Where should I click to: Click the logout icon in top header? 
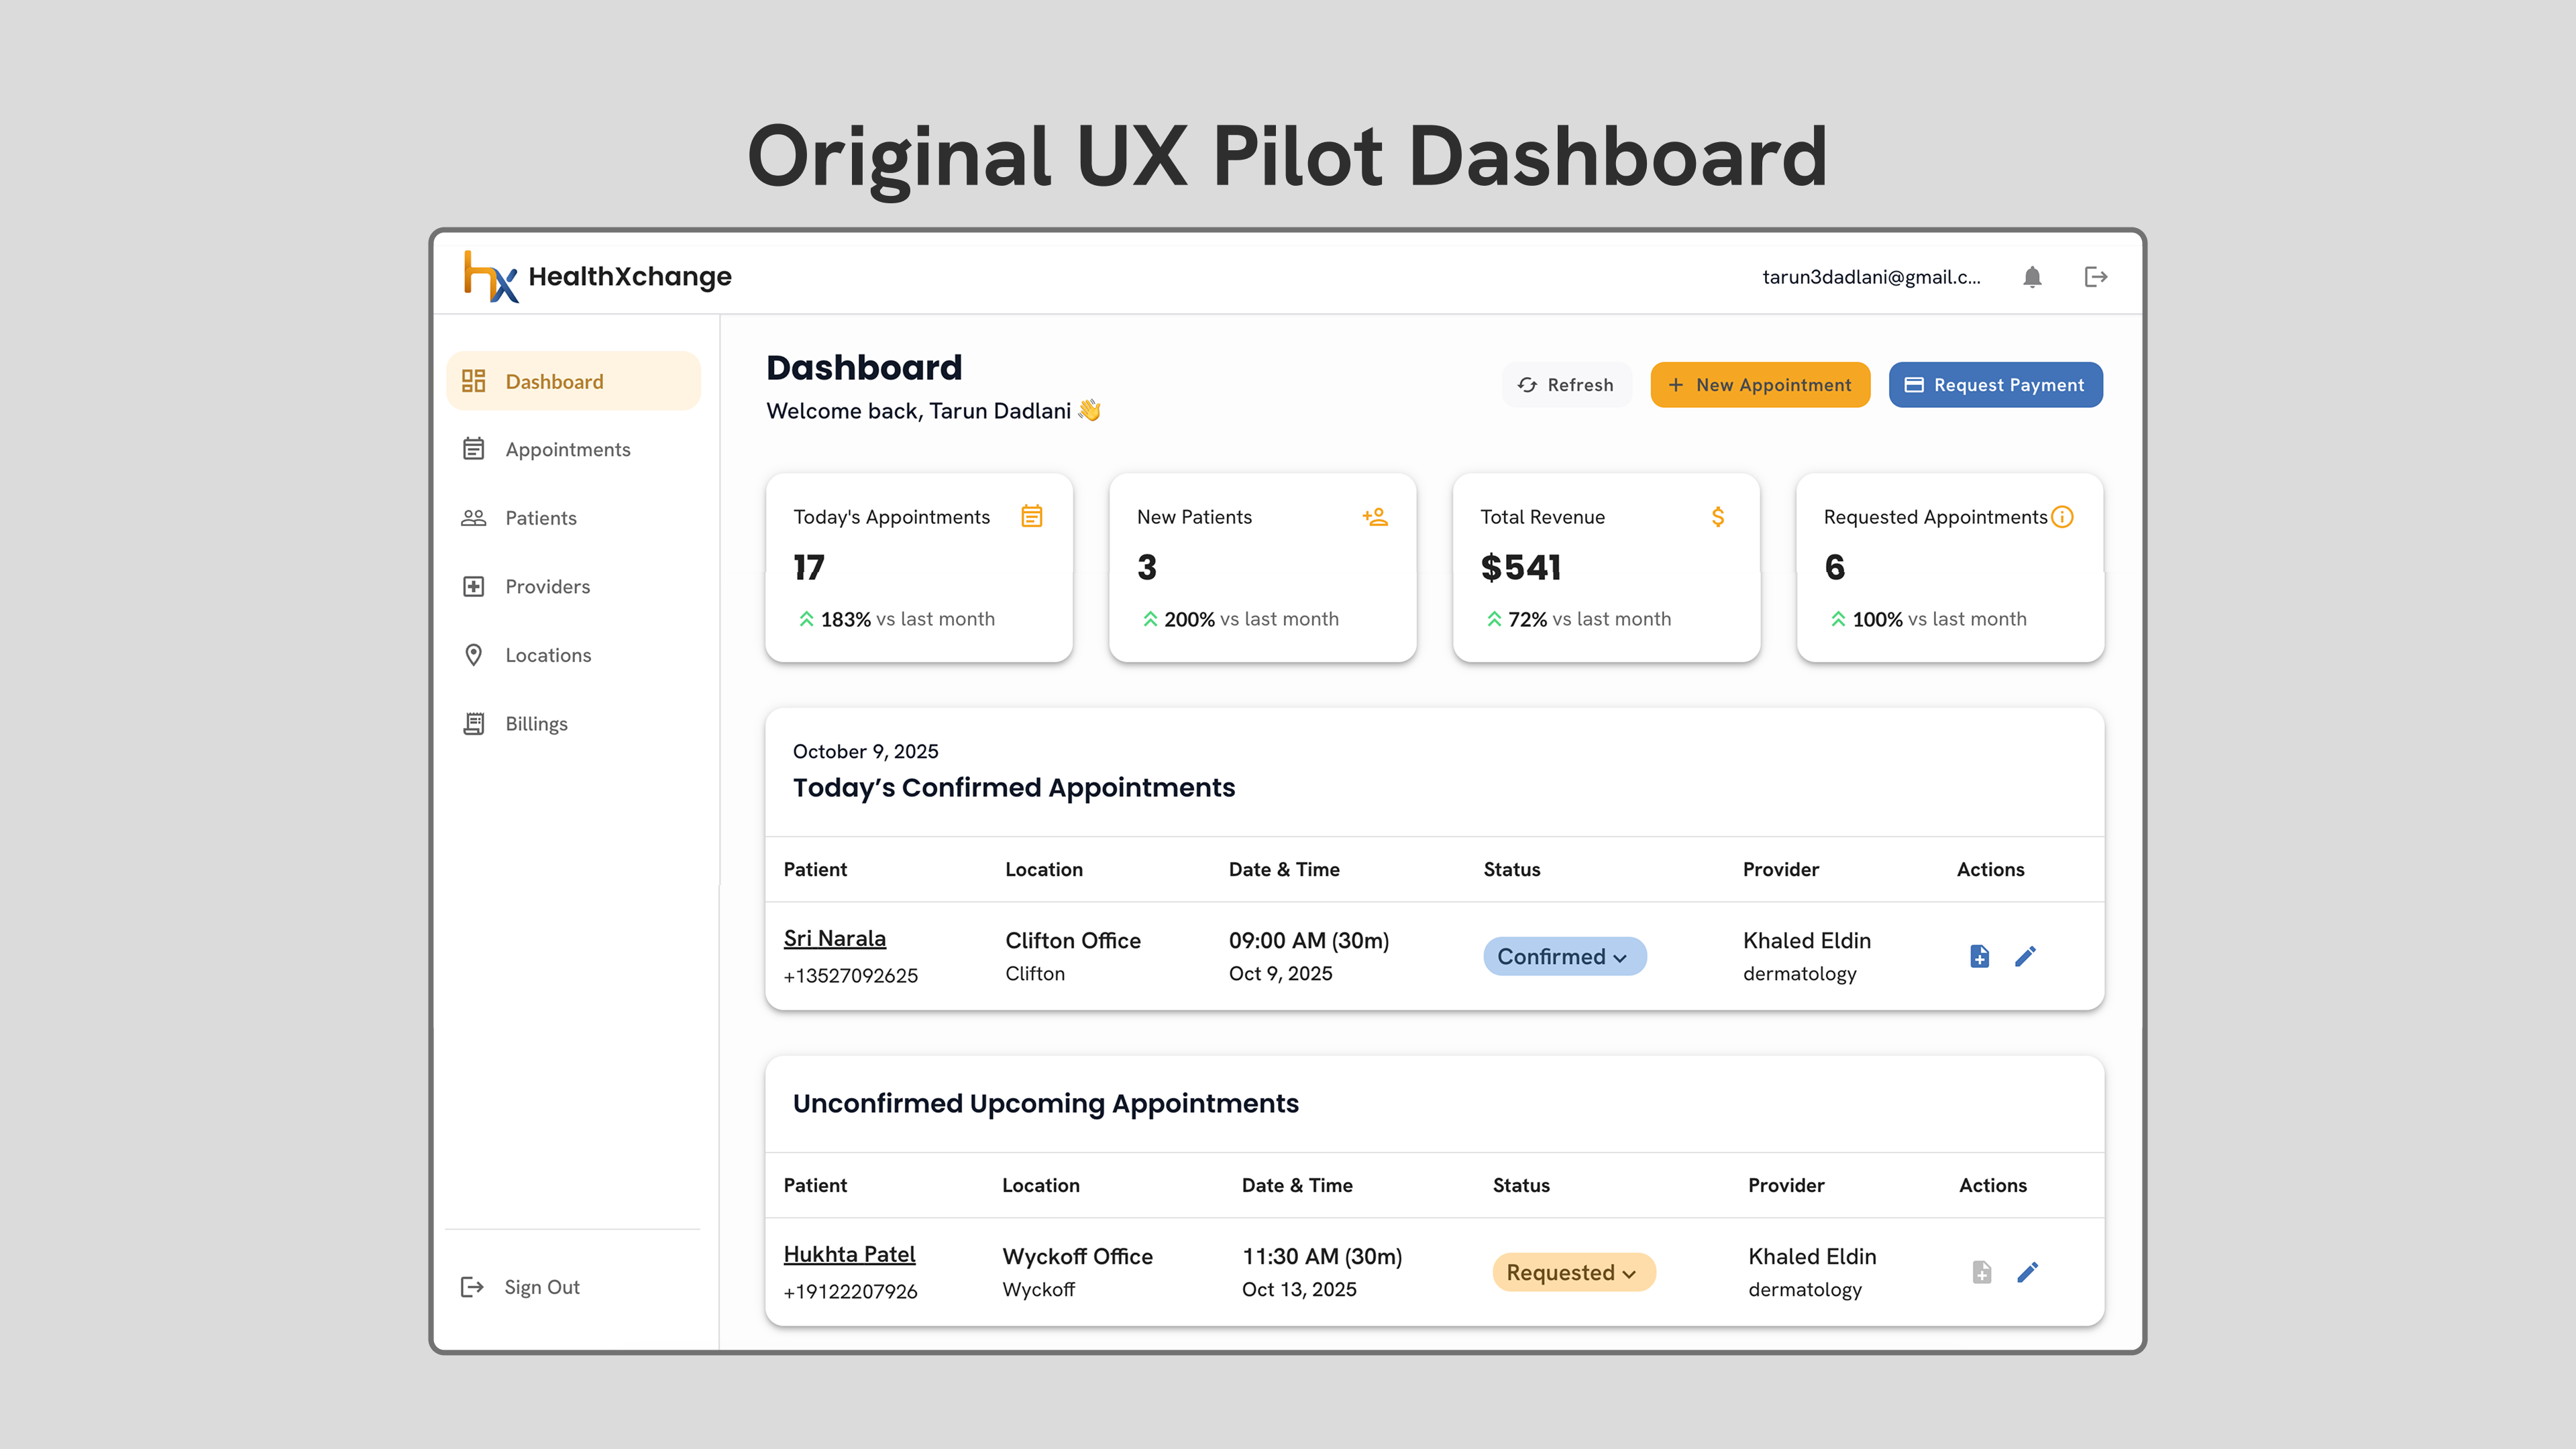2096,277
